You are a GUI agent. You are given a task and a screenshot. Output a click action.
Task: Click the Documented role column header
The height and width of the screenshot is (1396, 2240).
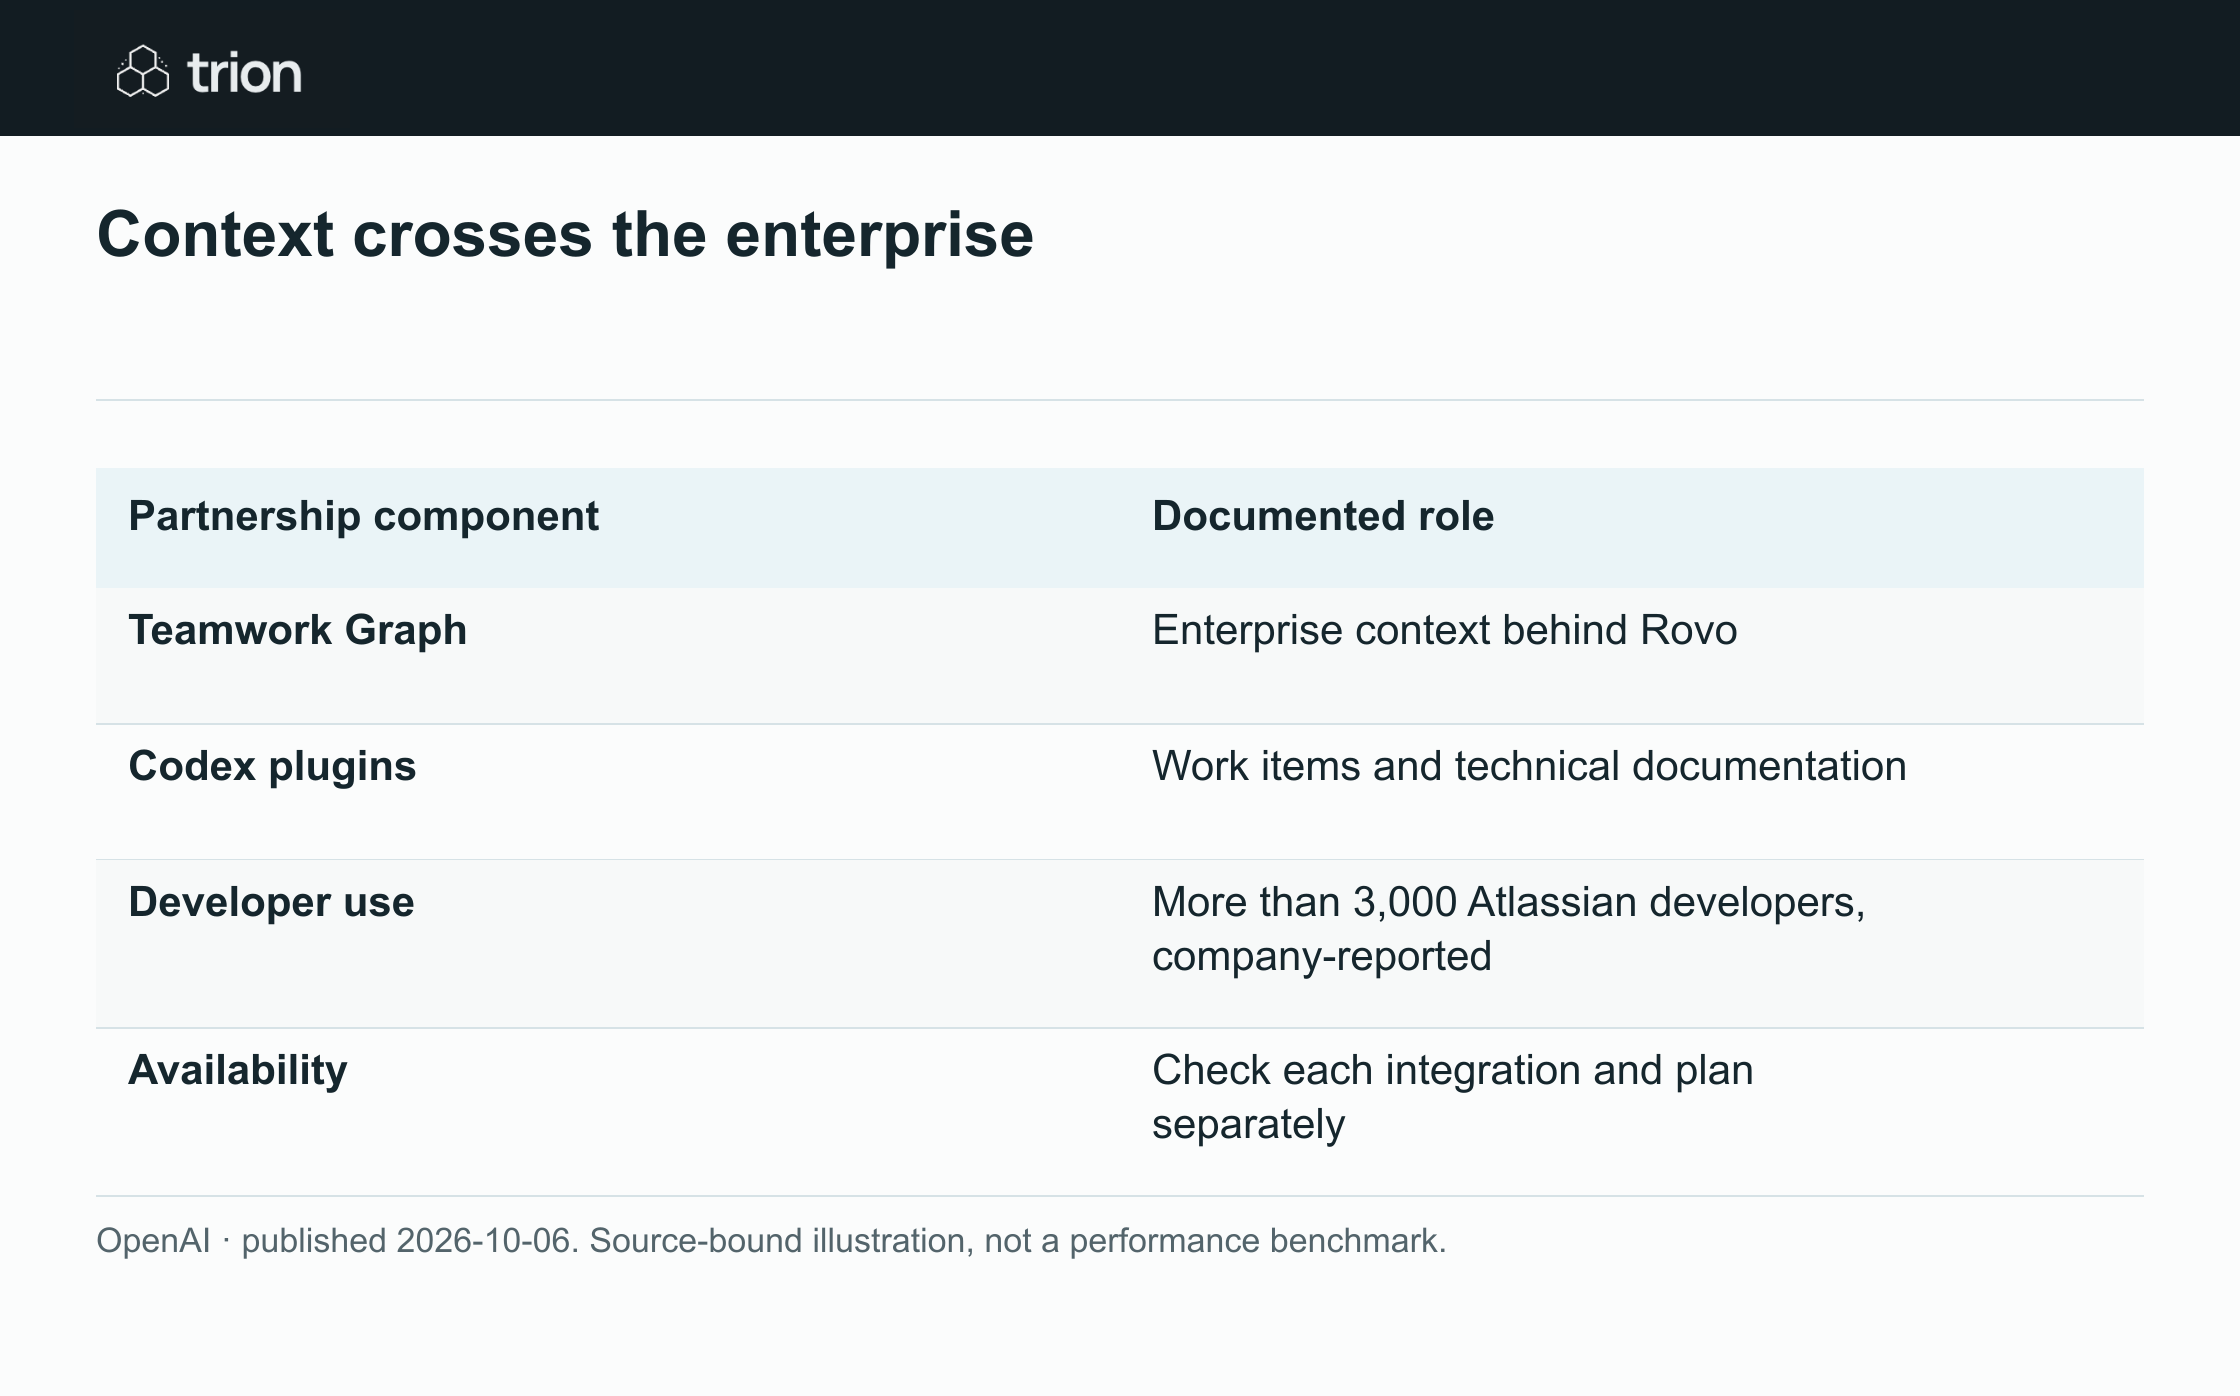pyautogui.click(x=1323, y=516)
